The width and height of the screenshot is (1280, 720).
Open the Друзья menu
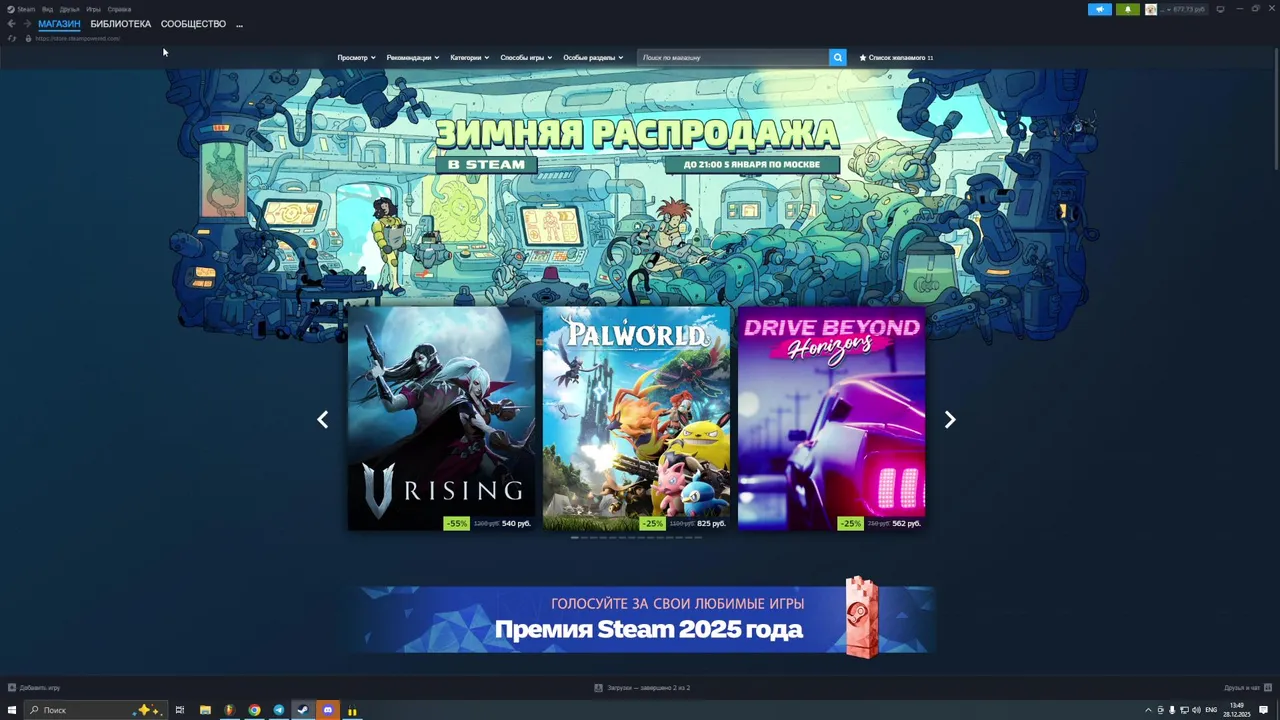tap(69, 9)
